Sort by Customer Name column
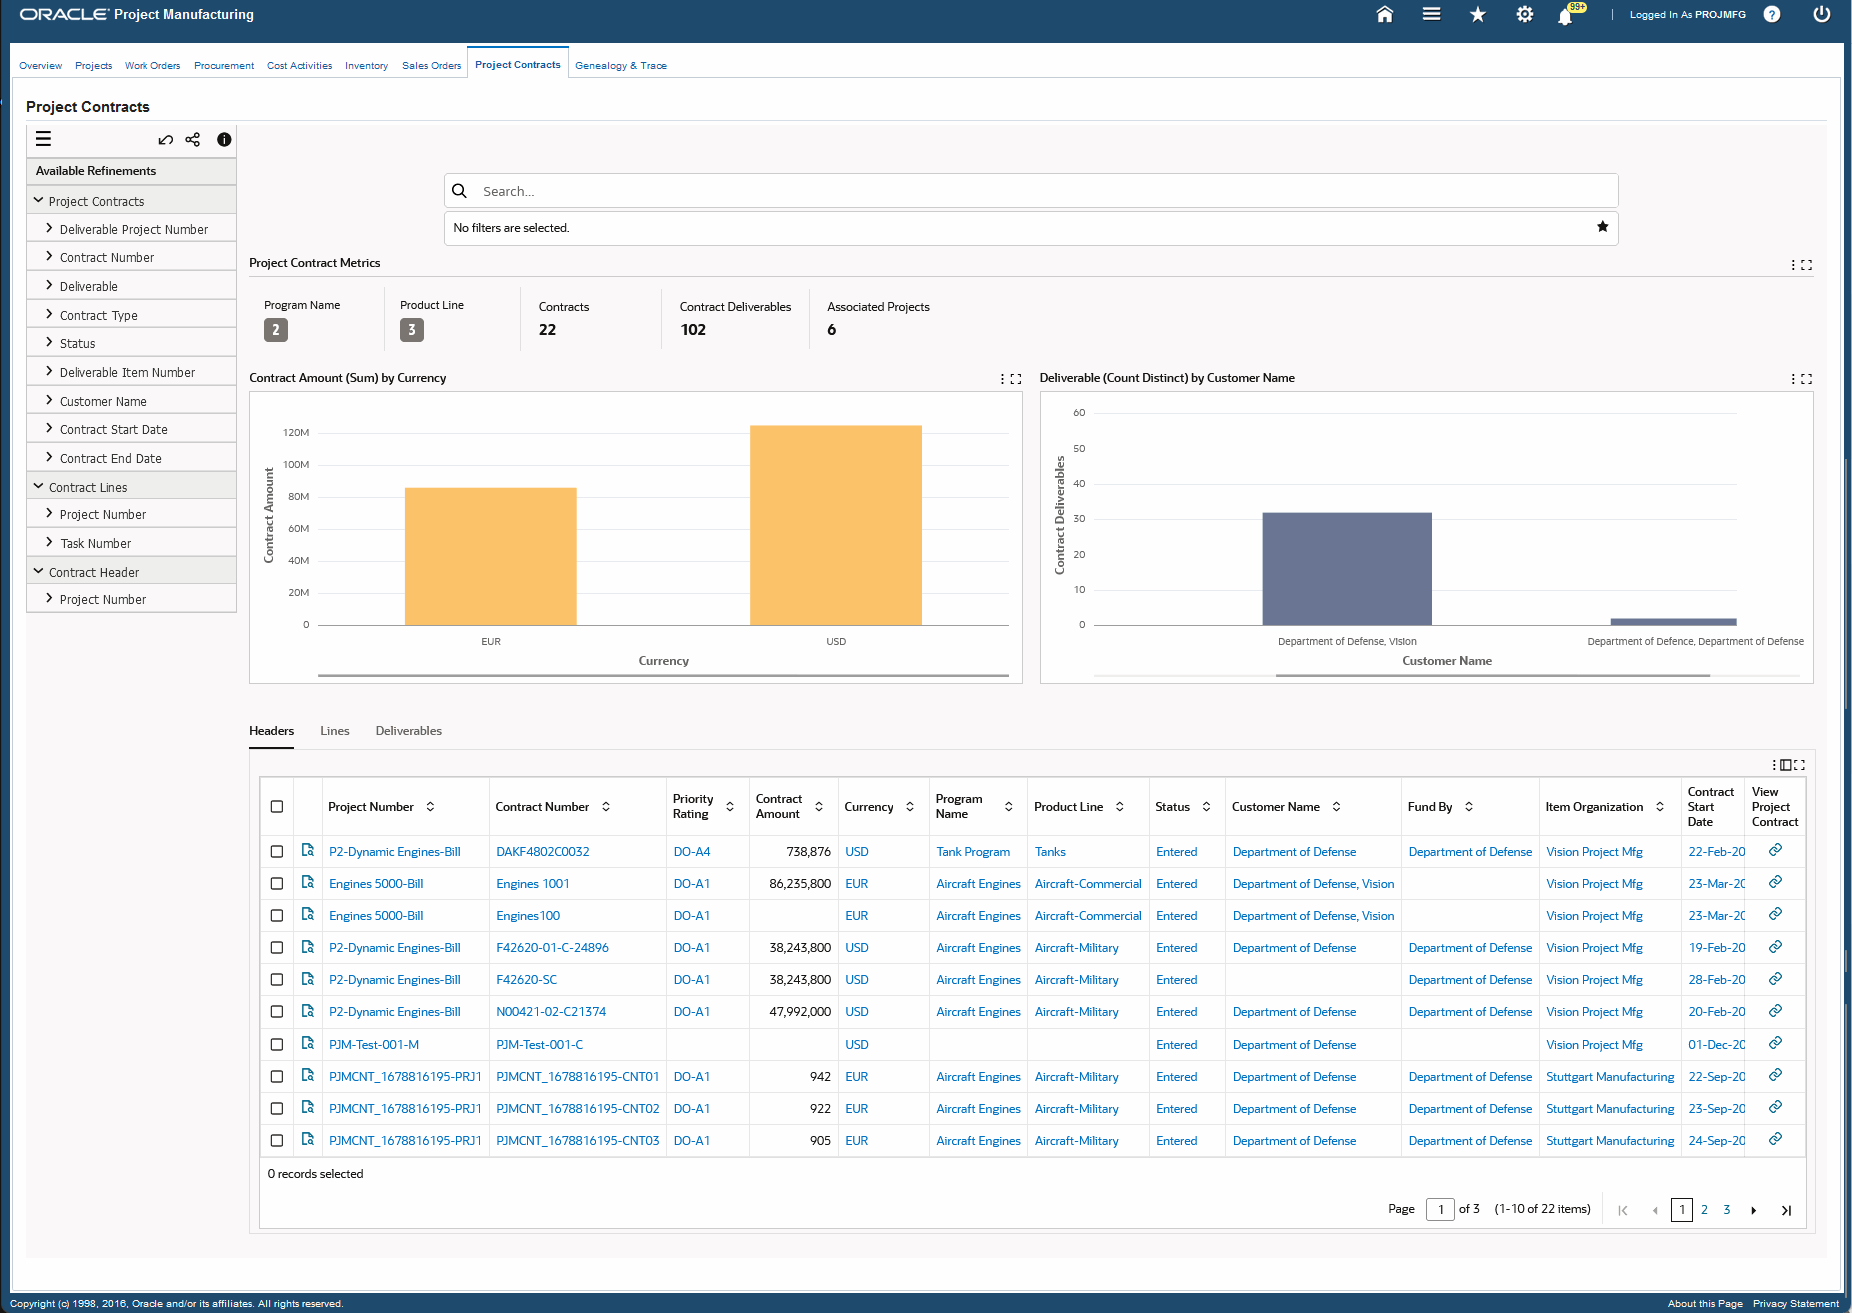Viewport: 1852px width, 1313px height. 1336,807
